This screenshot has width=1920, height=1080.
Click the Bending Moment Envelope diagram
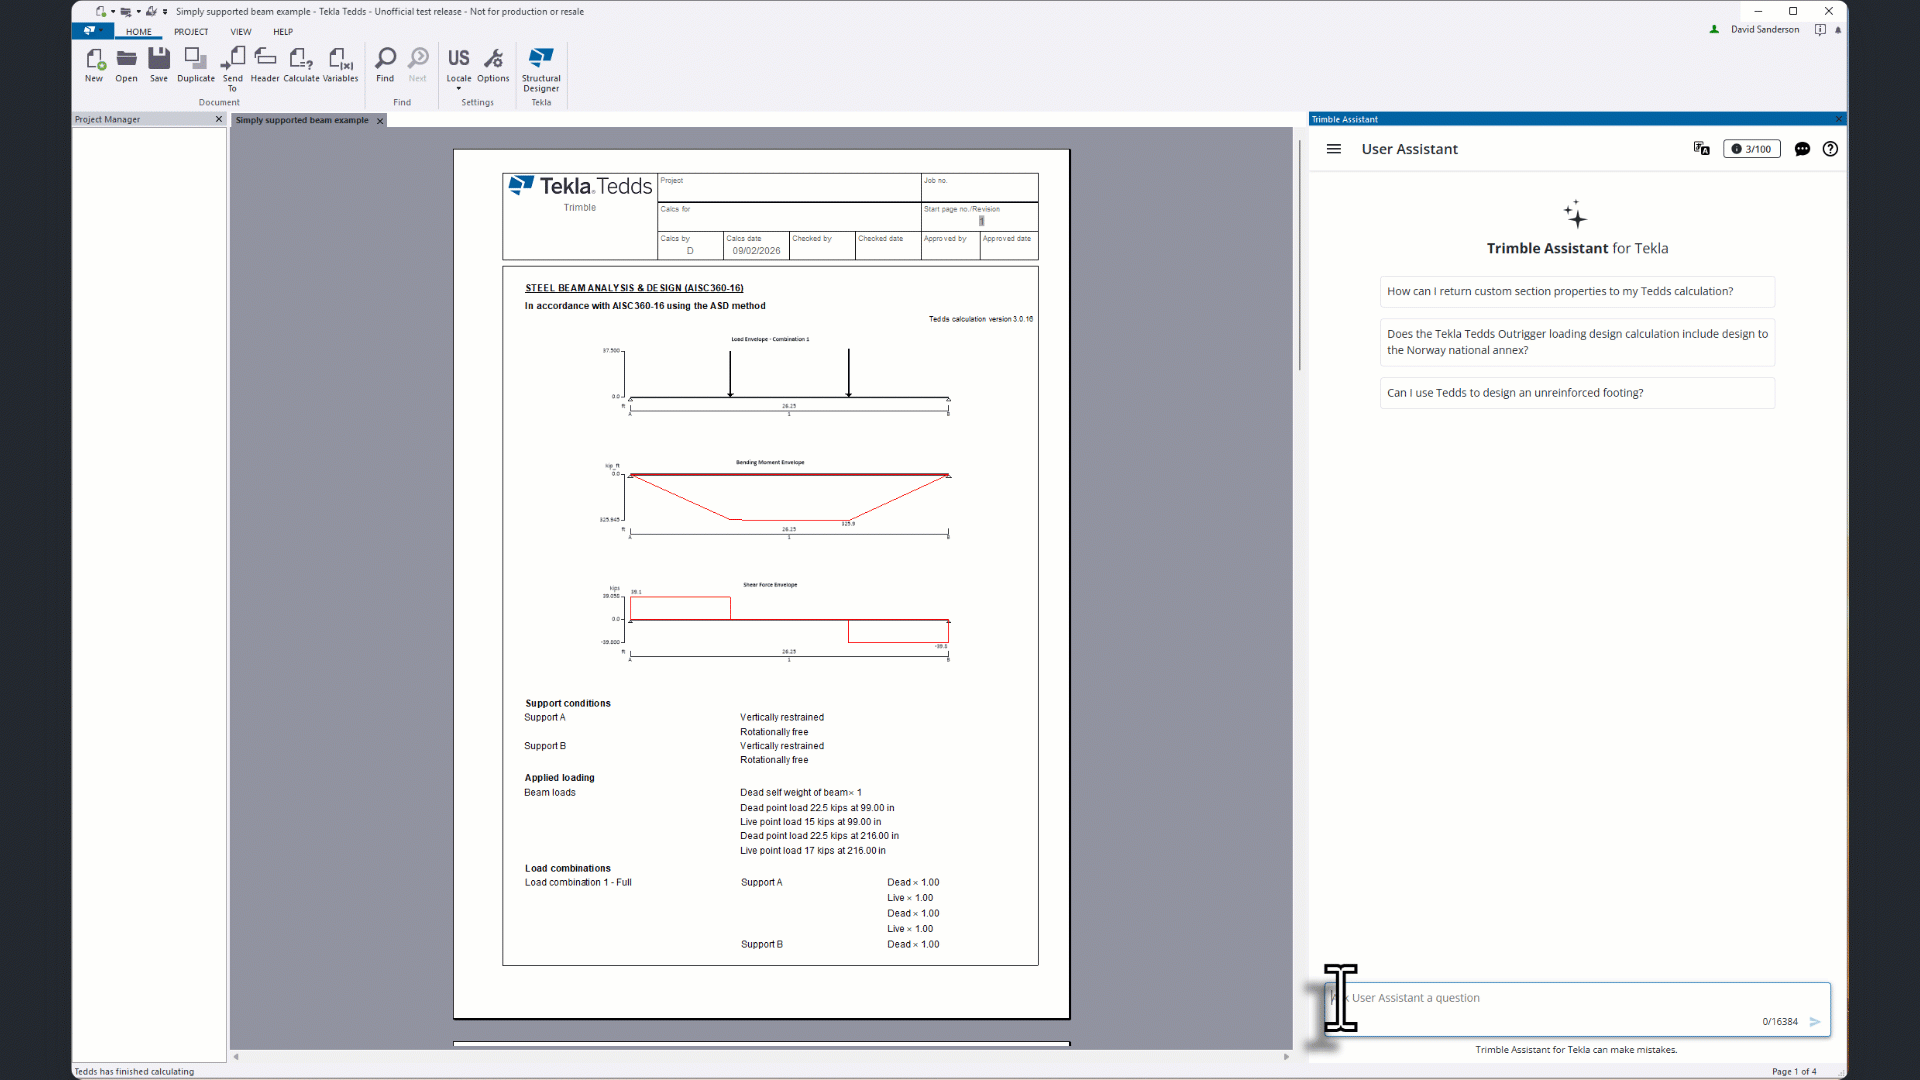click(x=777, y=499)
